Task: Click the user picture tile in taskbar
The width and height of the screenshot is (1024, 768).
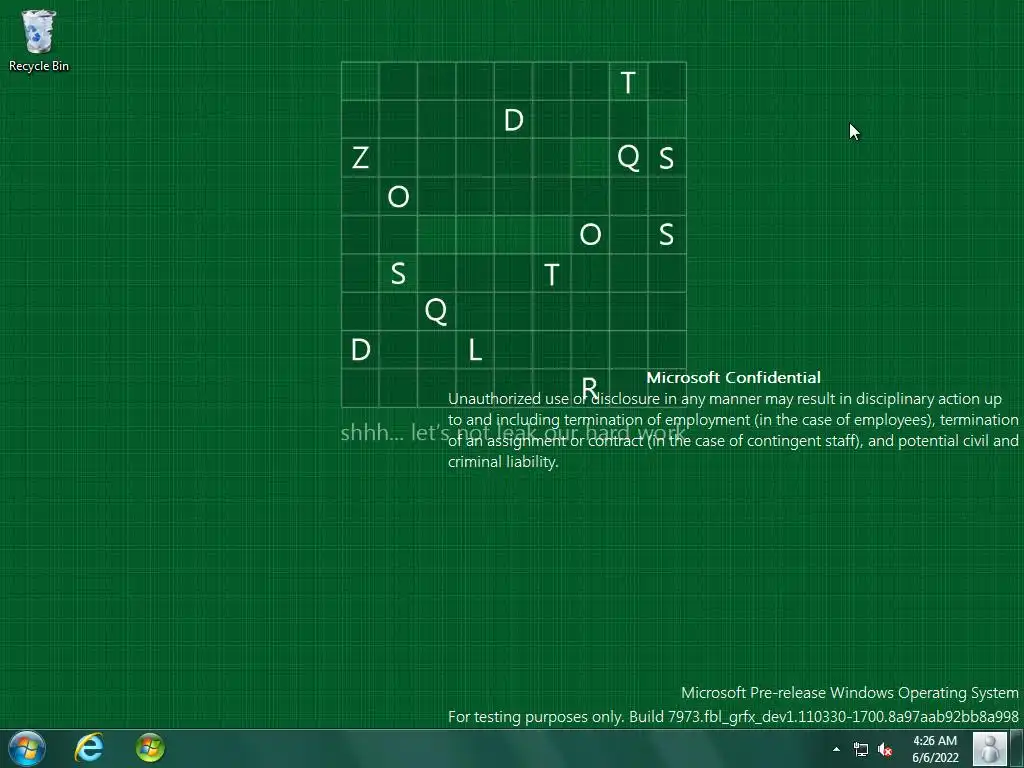Action: (989, 748)
